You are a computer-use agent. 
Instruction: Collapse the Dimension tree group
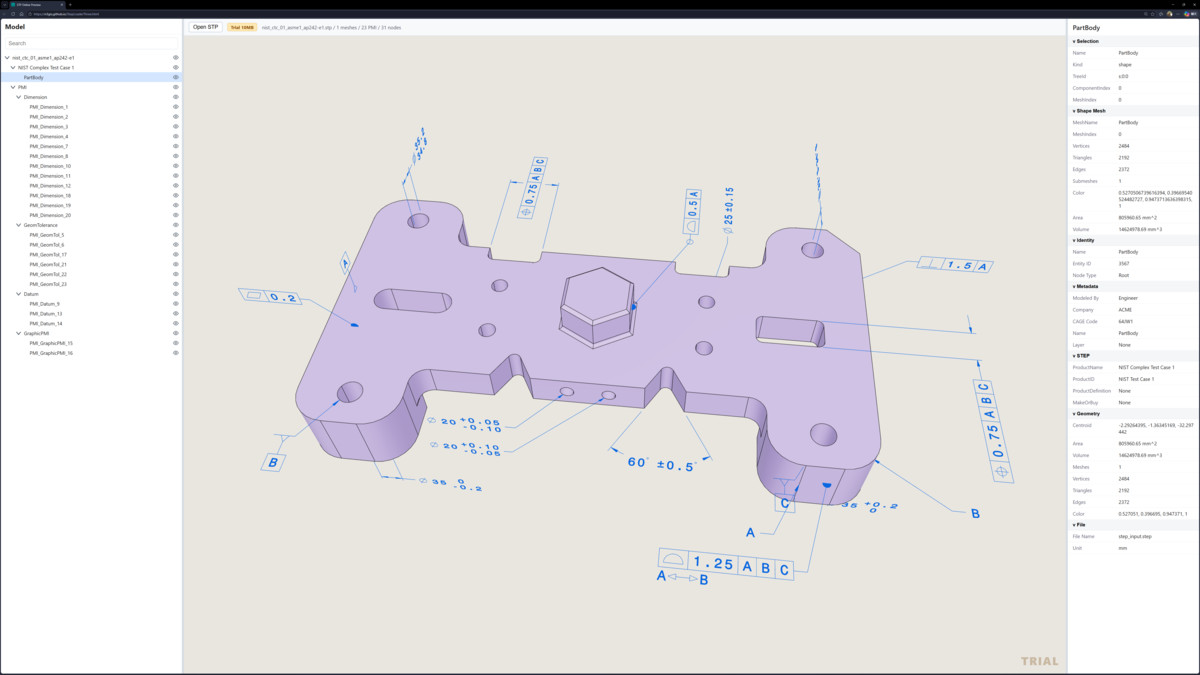(19, 97)
